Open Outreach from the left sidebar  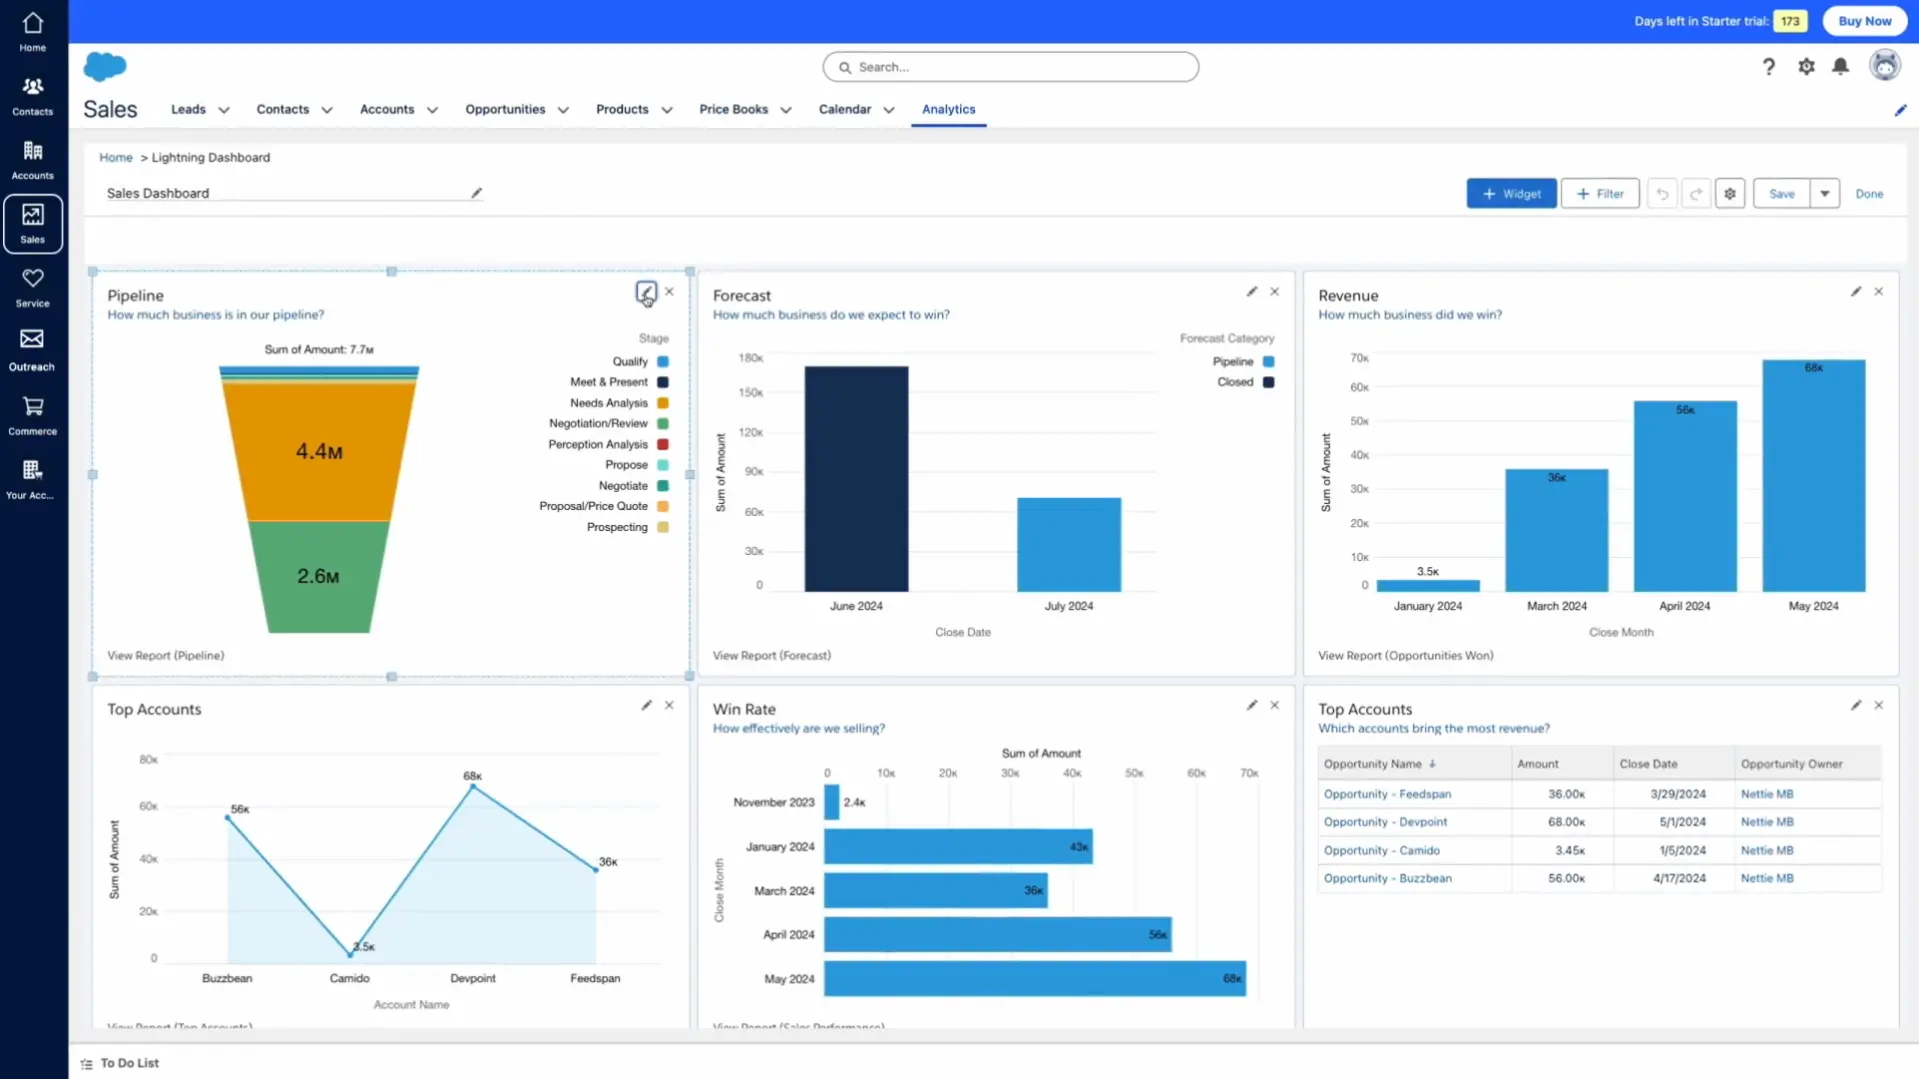click(x=32, y=350)
